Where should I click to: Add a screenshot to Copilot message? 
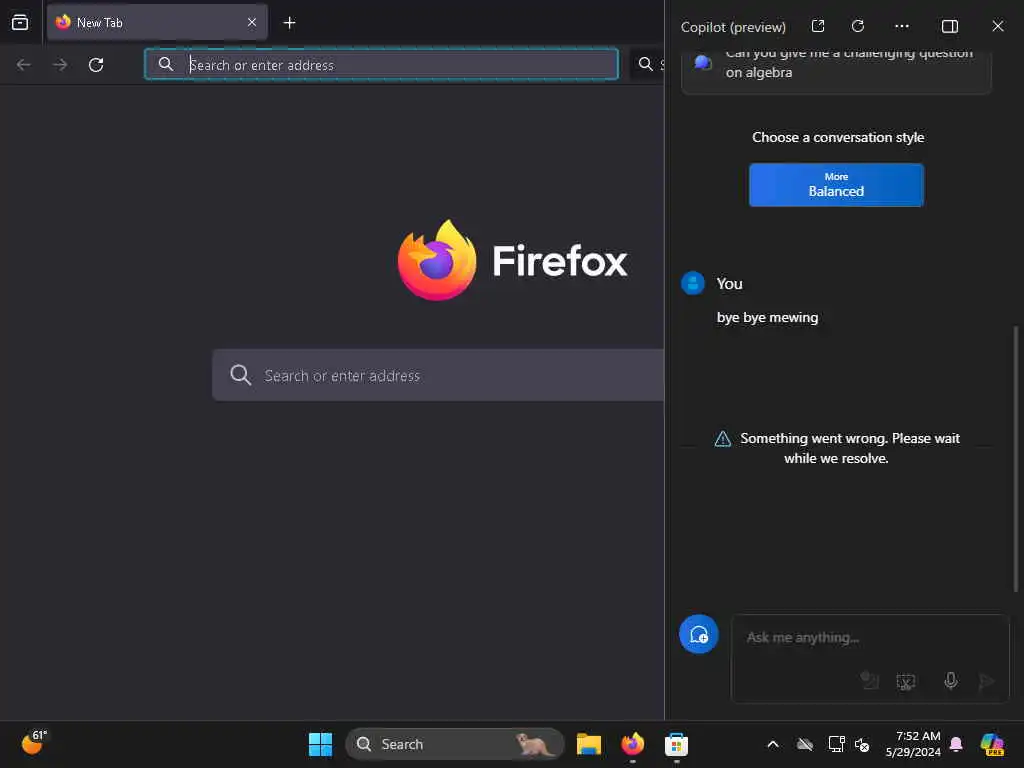coord(906,682)
